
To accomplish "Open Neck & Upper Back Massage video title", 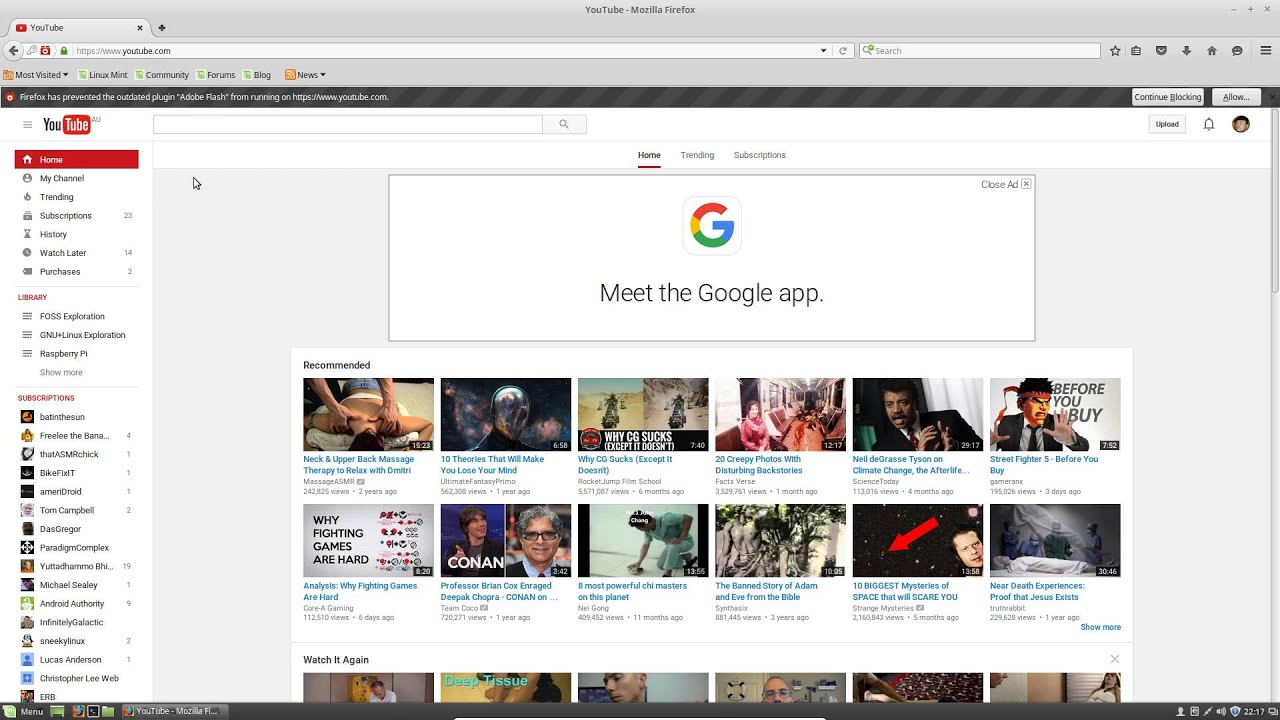I will click(x=358, y=465).
